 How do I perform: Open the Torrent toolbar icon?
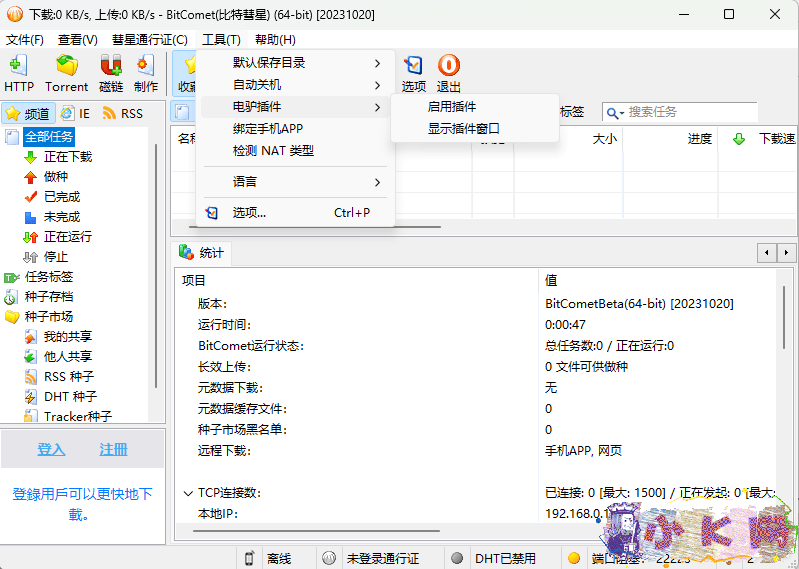[67, 74]
